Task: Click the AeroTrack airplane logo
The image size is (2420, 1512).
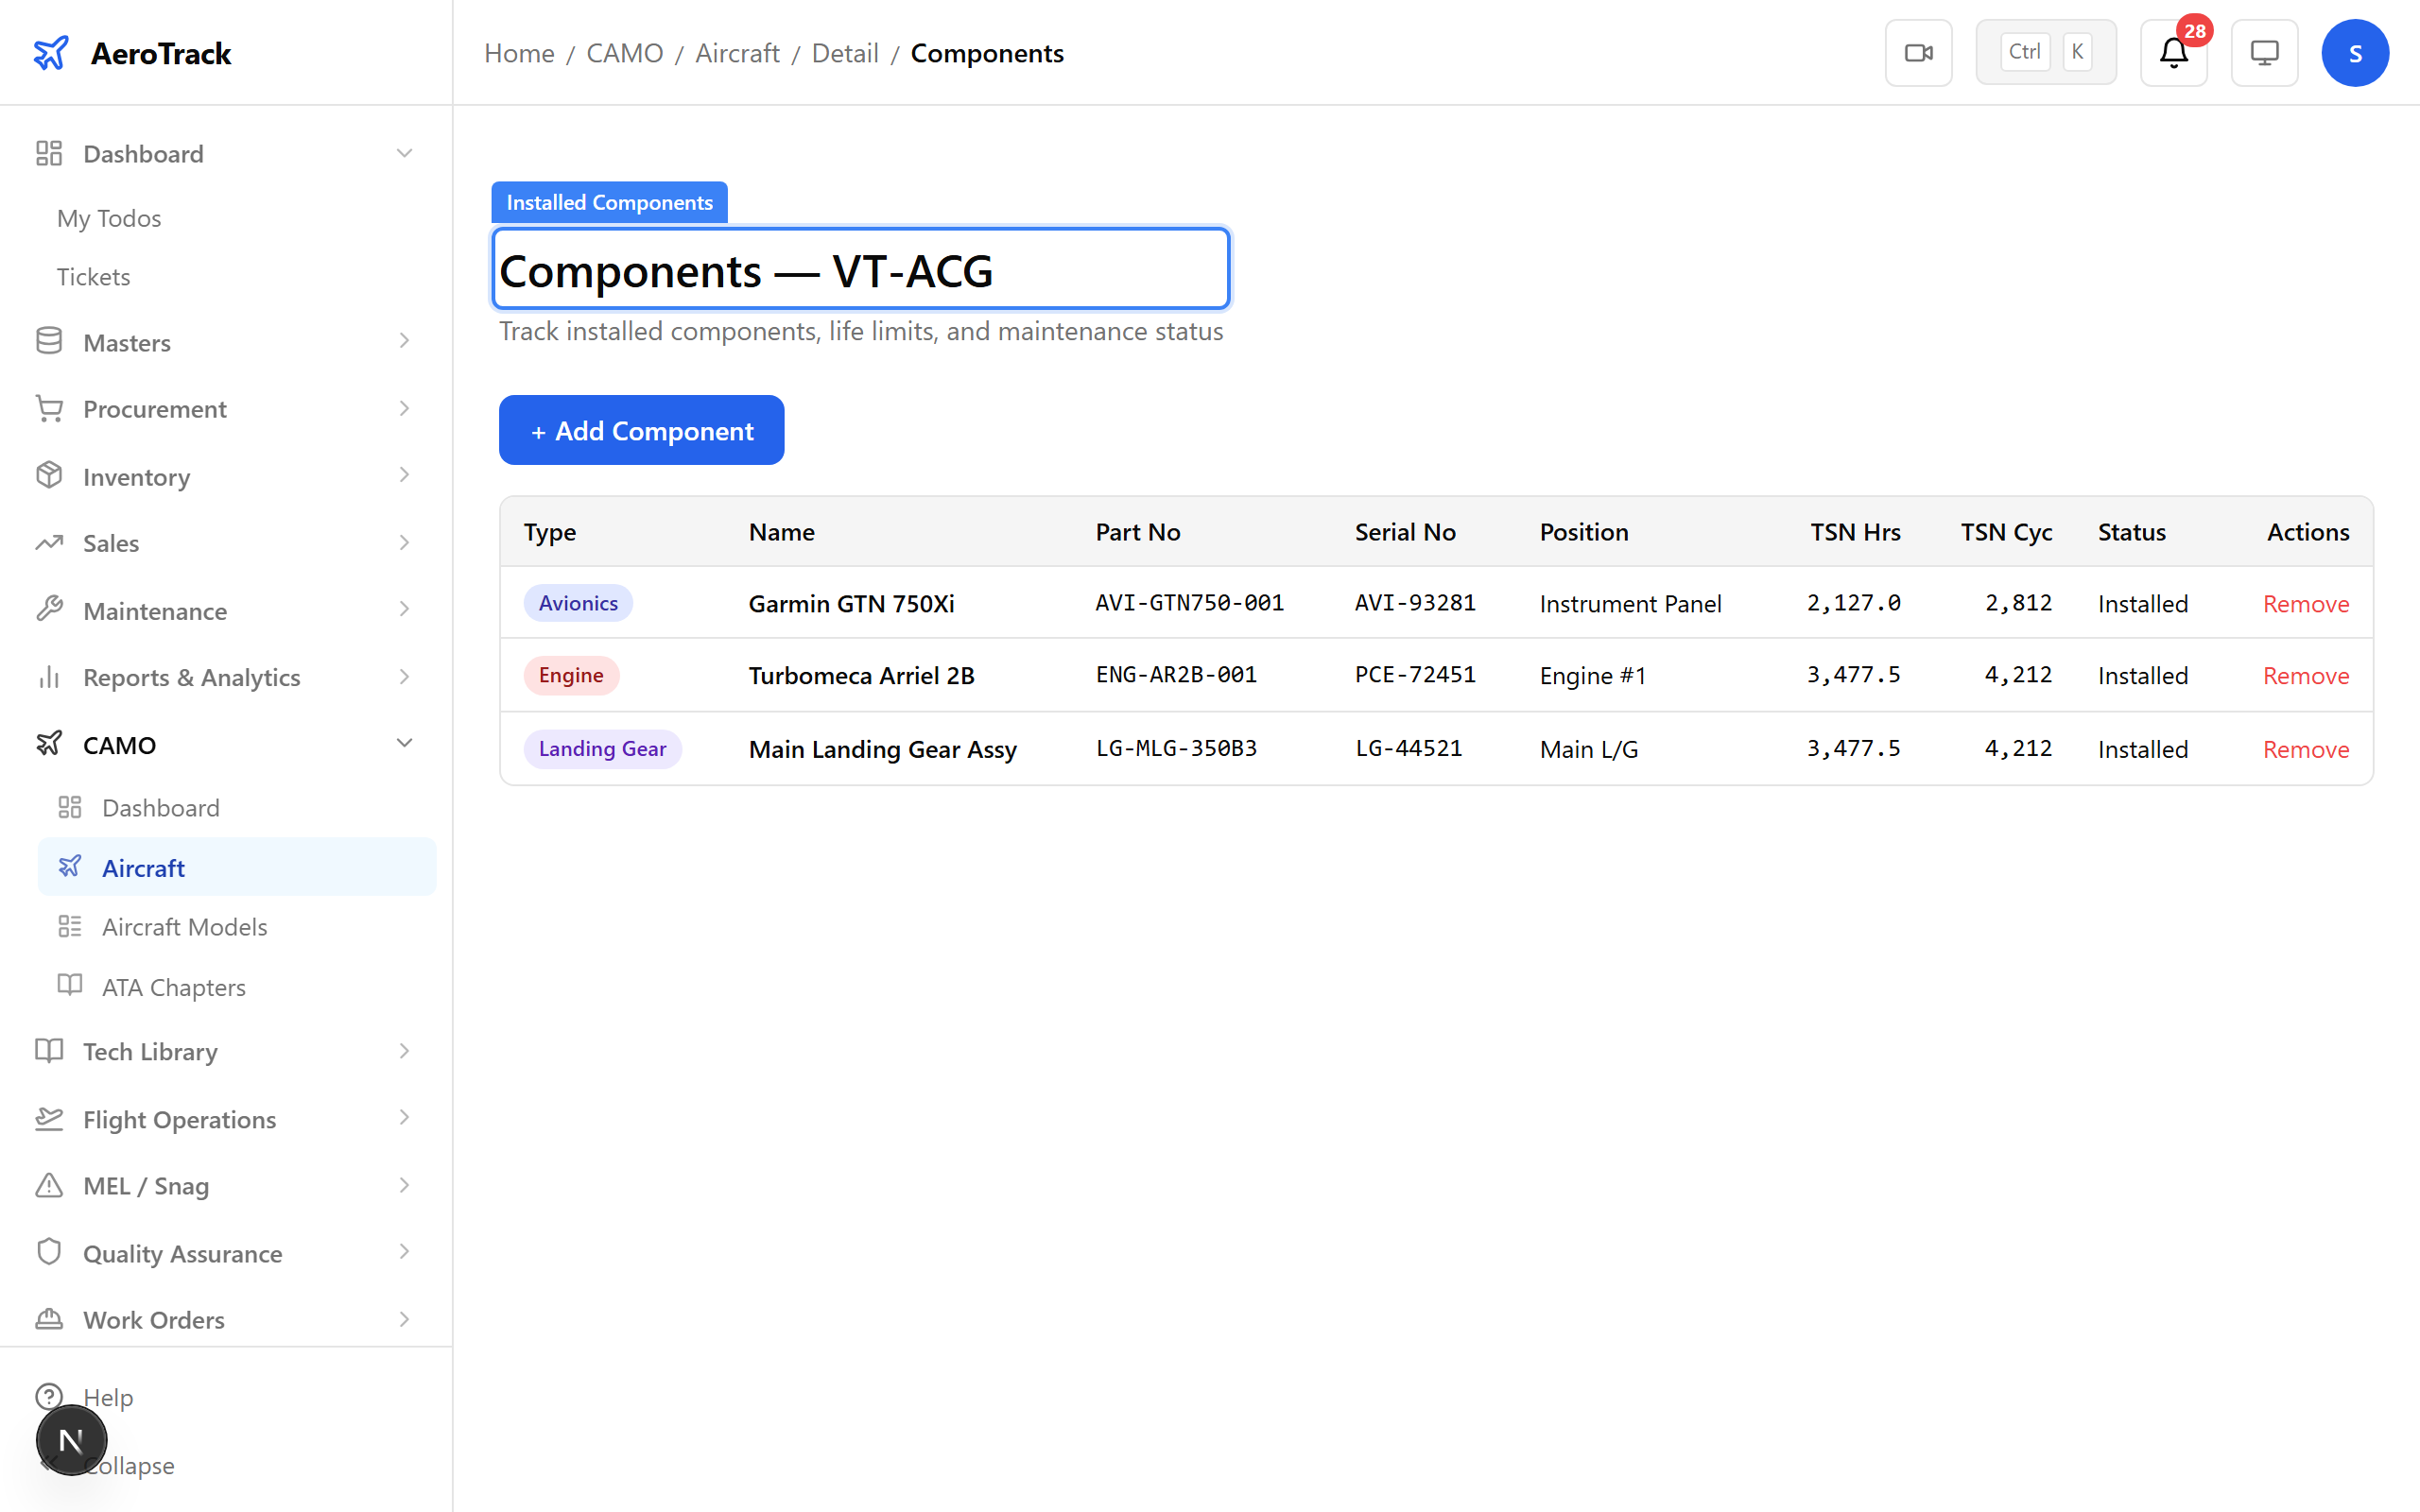Action: 51,53
